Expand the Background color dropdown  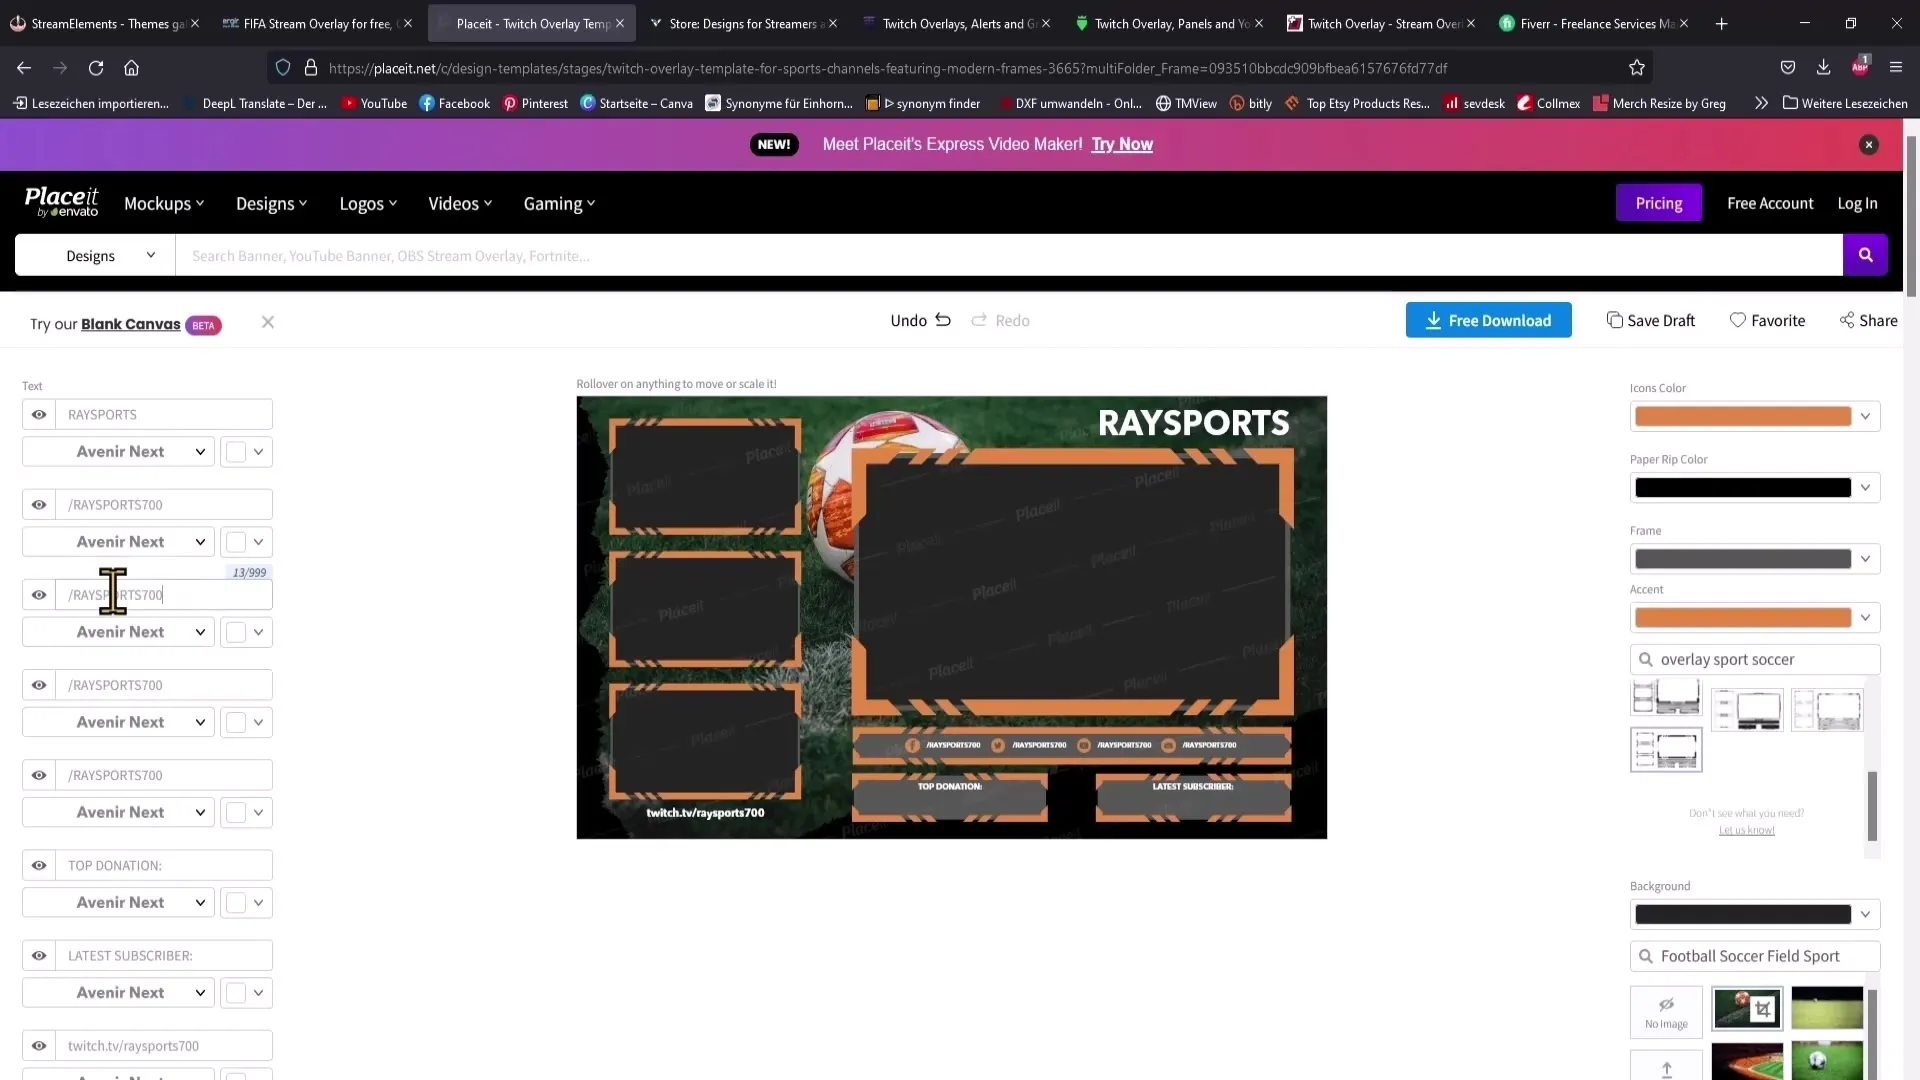(x=1865, y=914)
